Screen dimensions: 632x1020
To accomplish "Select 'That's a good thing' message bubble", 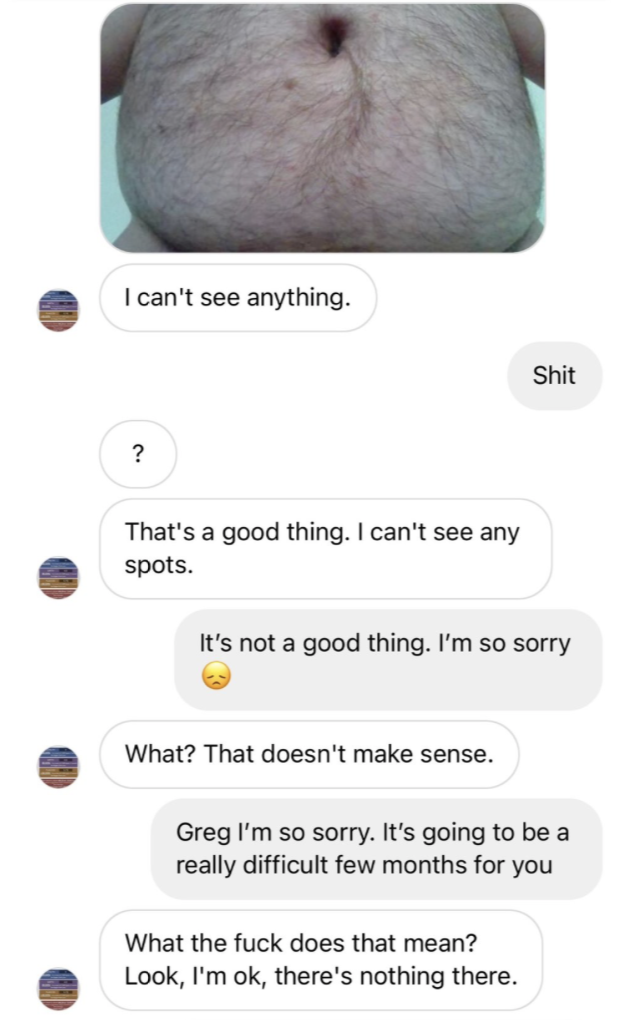I will click(326, 548).
